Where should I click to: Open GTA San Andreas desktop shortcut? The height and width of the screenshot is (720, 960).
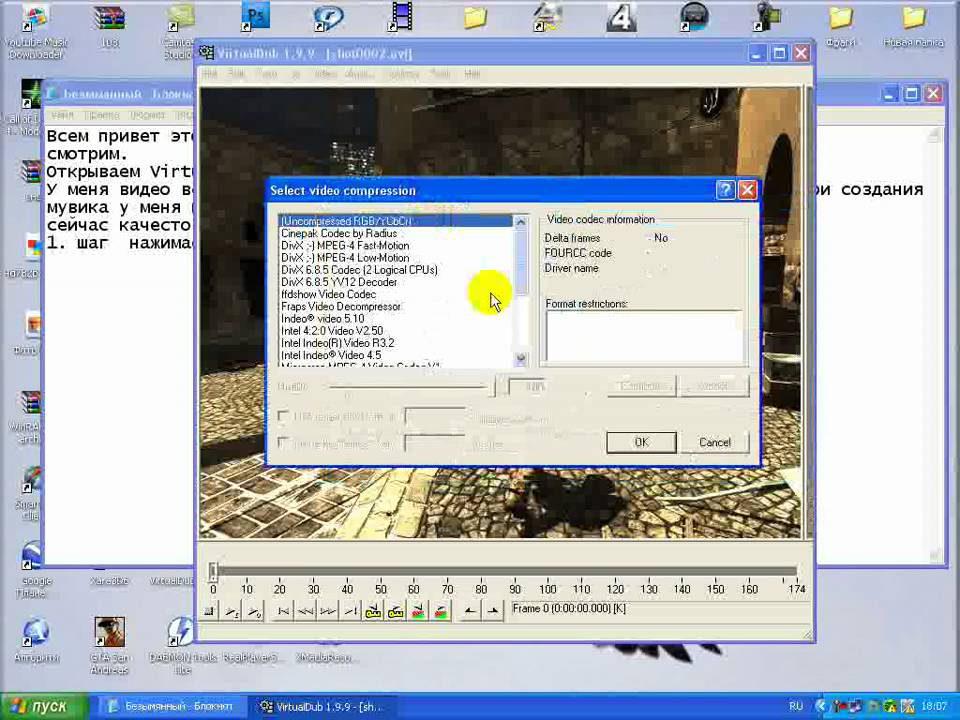pos(110,645)
